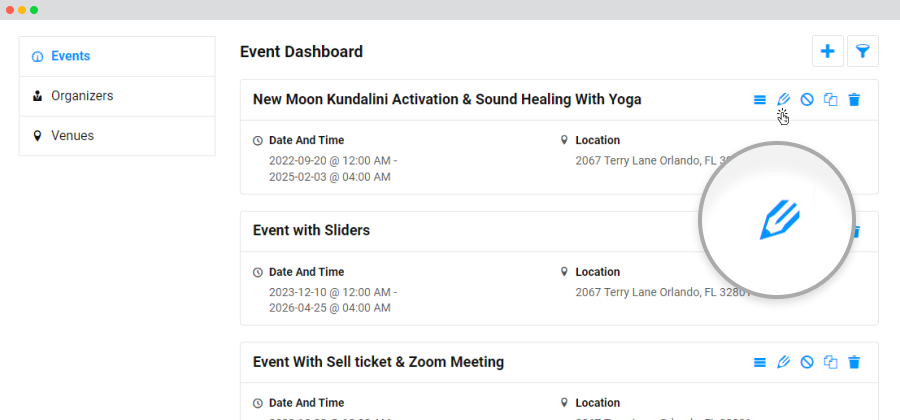Edit the Sell ticket & Zoom Meeting event
Image resolution: width=900 pixels, height=420 pixels.
(x=783, y=362)
